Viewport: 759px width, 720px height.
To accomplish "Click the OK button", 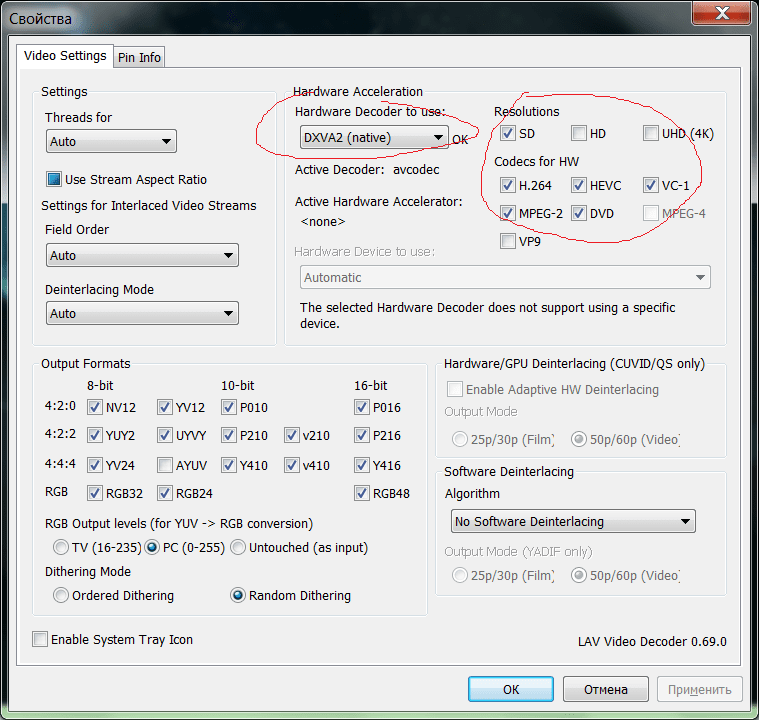I will pos(510,689).
